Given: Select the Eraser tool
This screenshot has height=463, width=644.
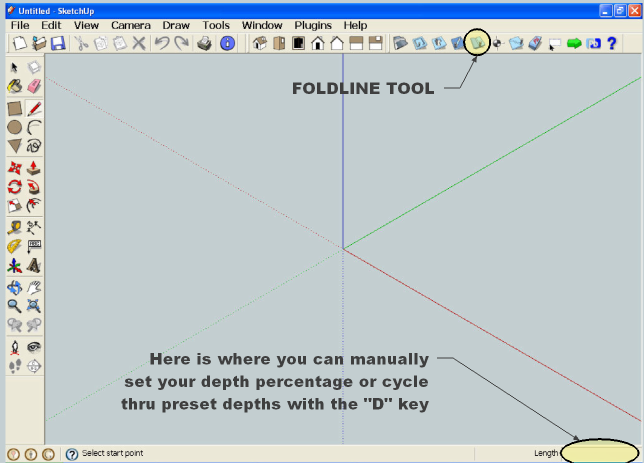Looking at the screenshot, I should tap(34, 87).
